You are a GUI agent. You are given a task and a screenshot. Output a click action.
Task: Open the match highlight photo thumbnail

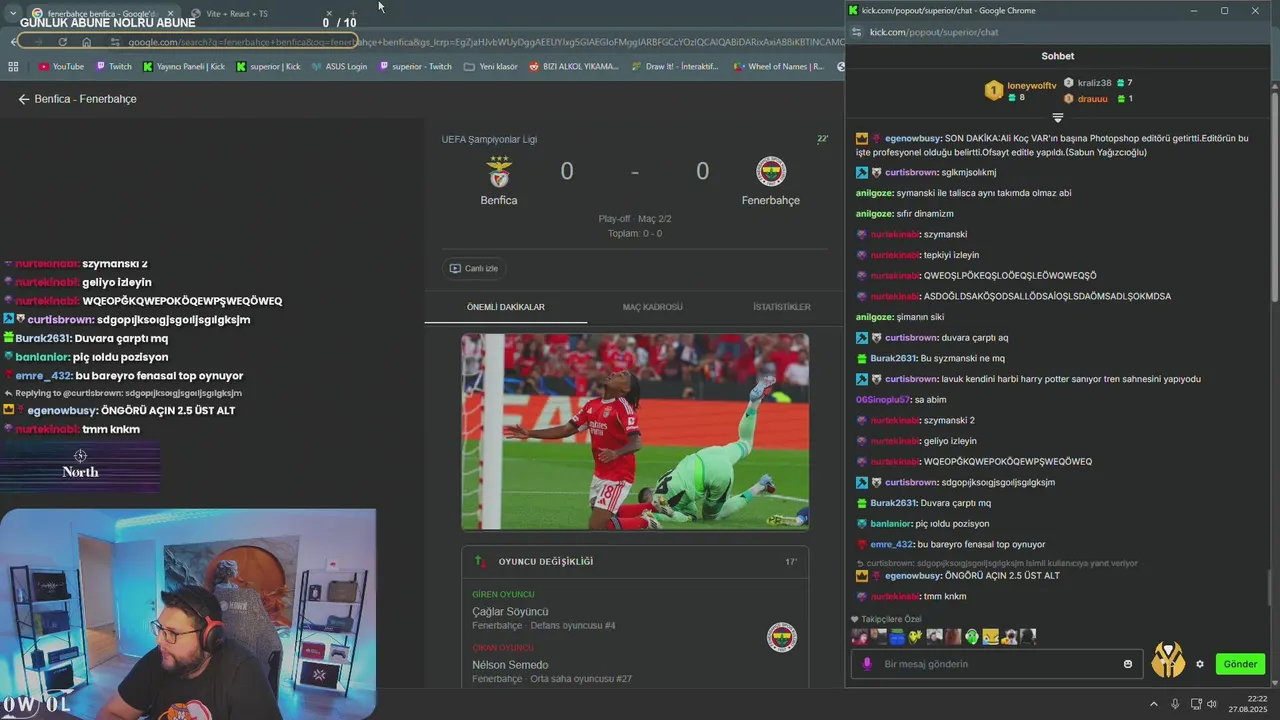[x=635, y=432]
